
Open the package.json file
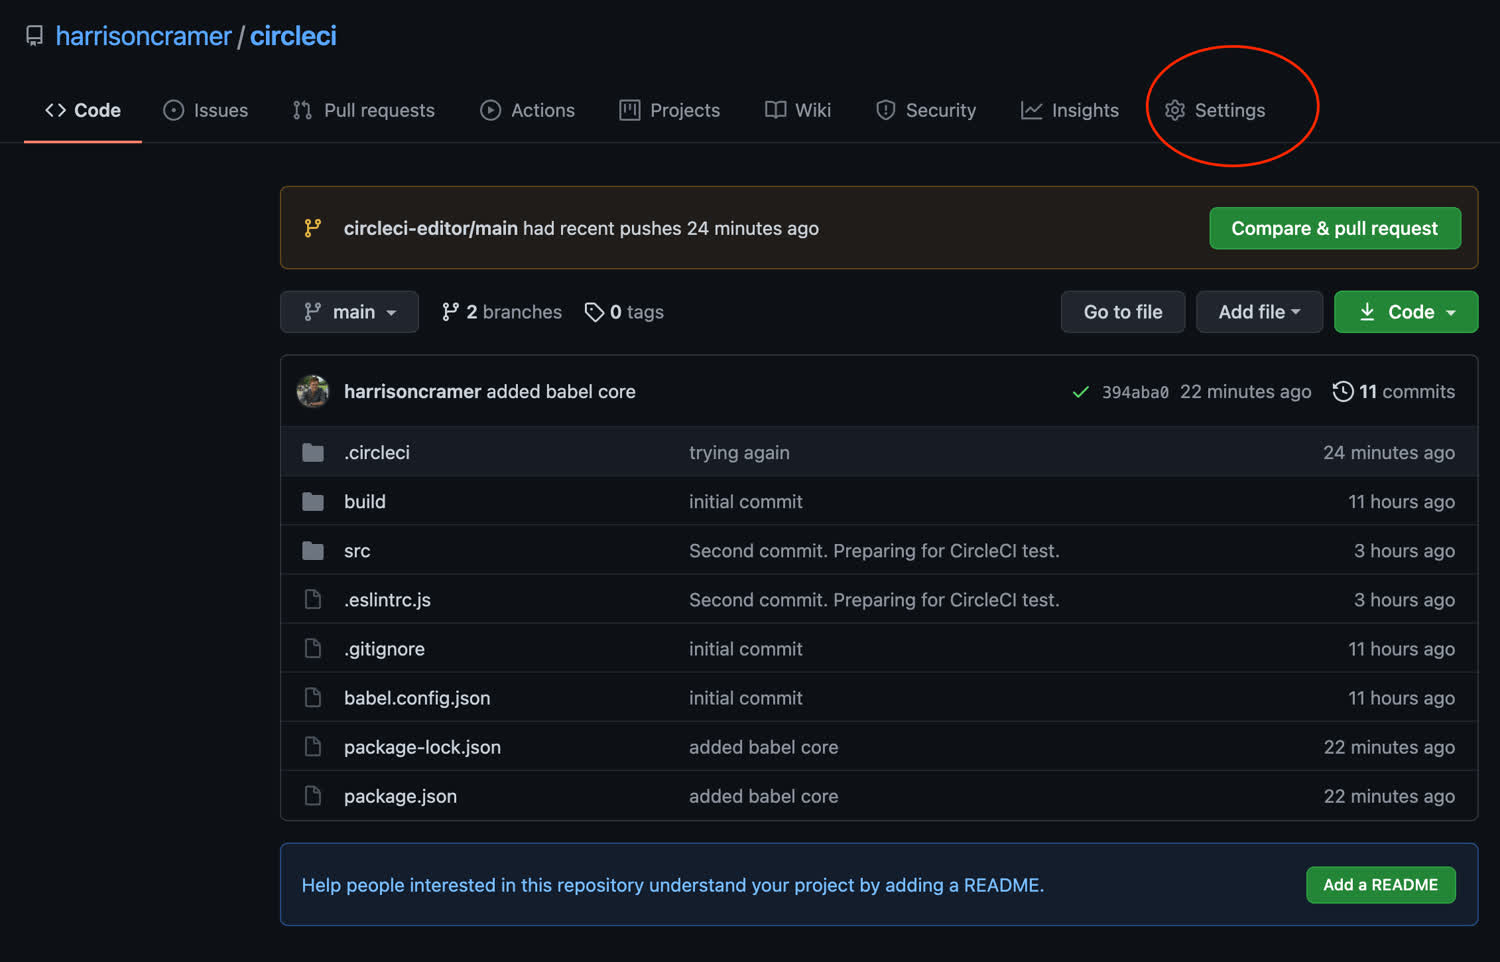(x=400, y=796)
